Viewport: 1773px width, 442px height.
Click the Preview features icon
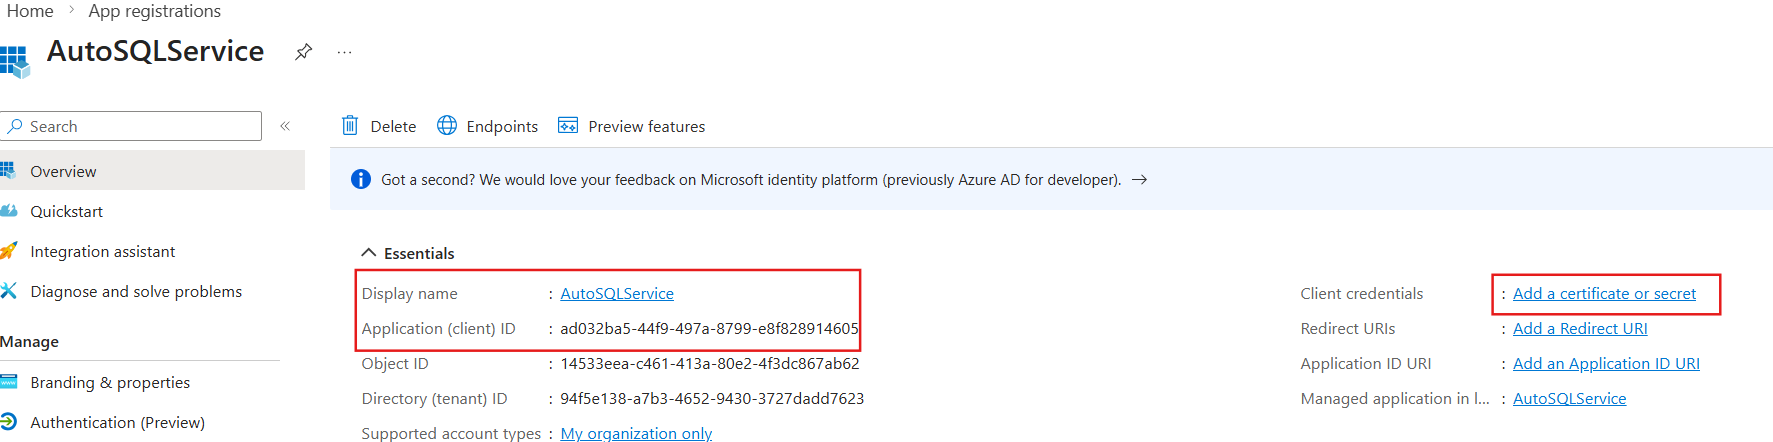568,126
